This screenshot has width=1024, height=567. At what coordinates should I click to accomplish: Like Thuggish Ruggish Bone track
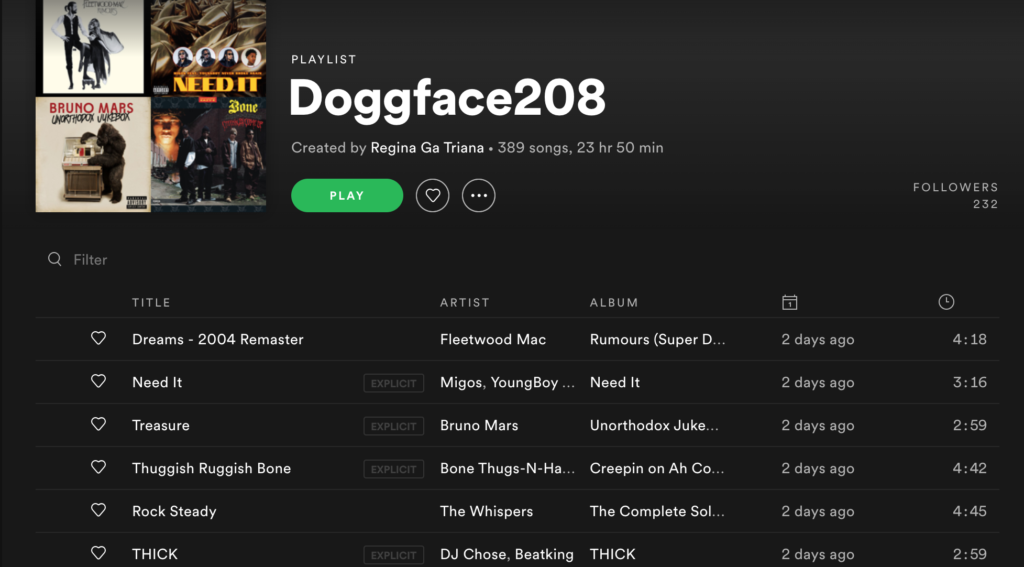pos(98,468)
